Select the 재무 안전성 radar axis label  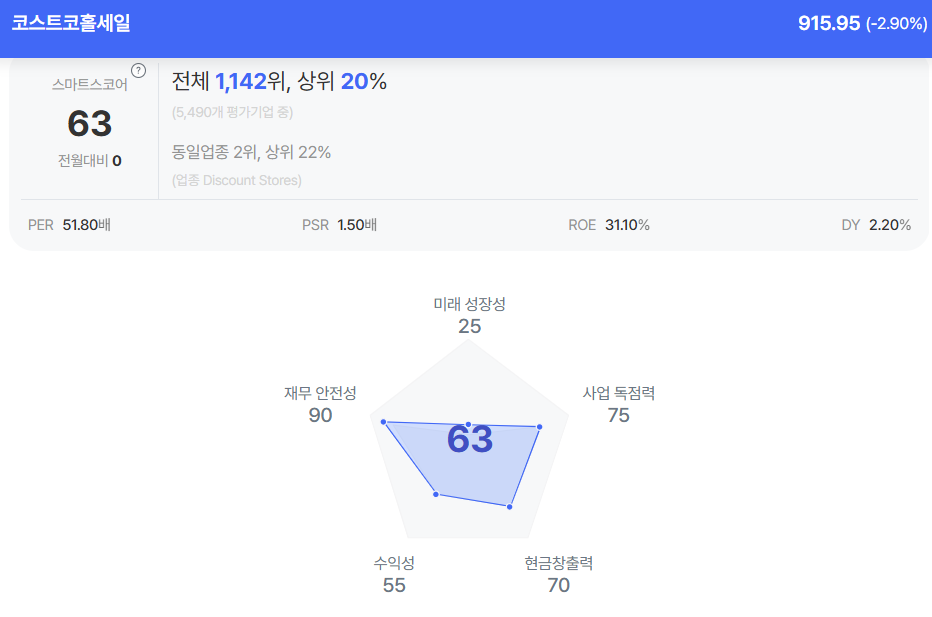coord(320,393)
